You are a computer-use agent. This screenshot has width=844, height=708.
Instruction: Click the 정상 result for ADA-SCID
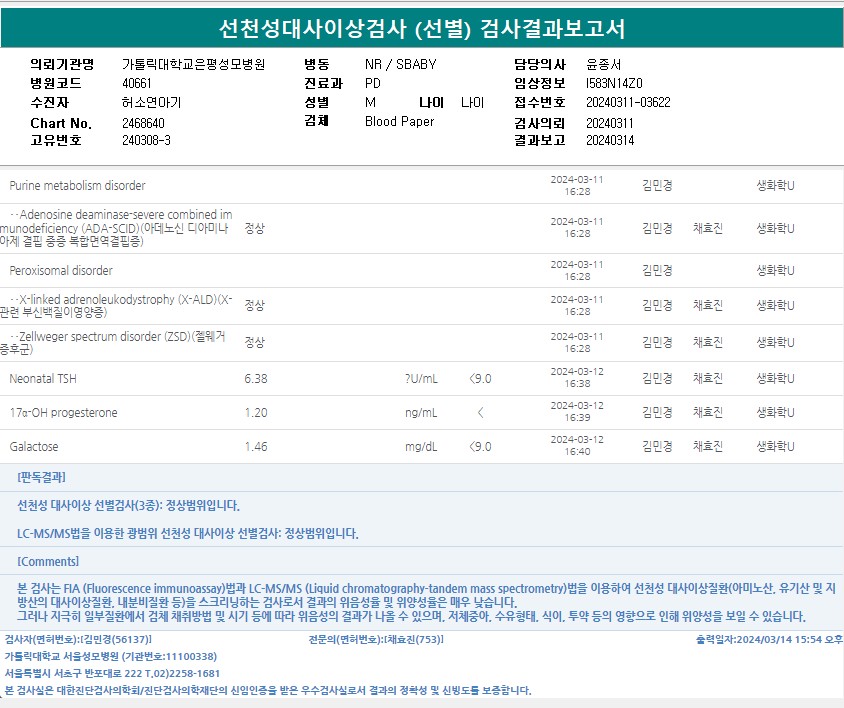point(255,228)
